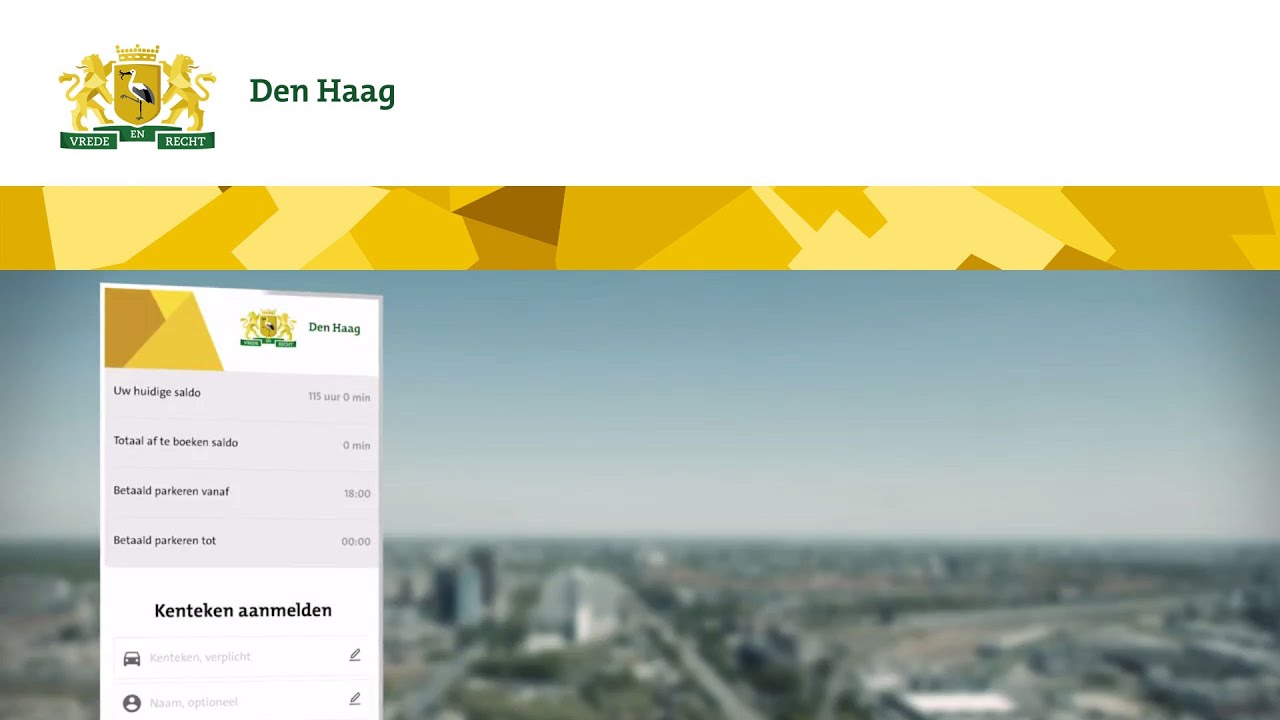Viewport: 1280px width, 720px height.
Task: Focus the 'Kenteken, verplicht' input field
Action: (x=242, y=656)
